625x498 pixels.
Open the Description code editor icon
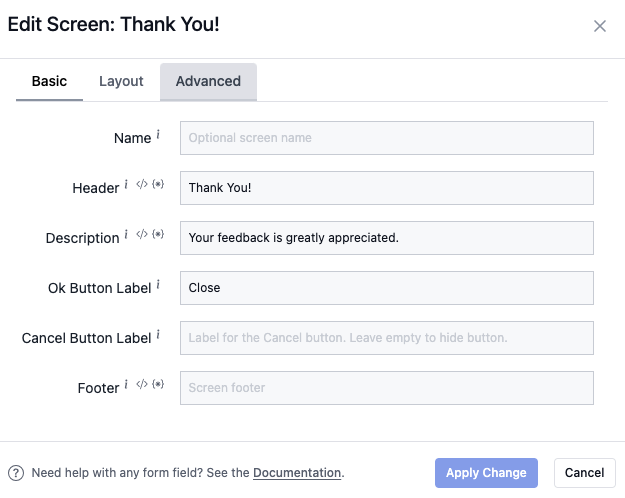tap(142, 236)
